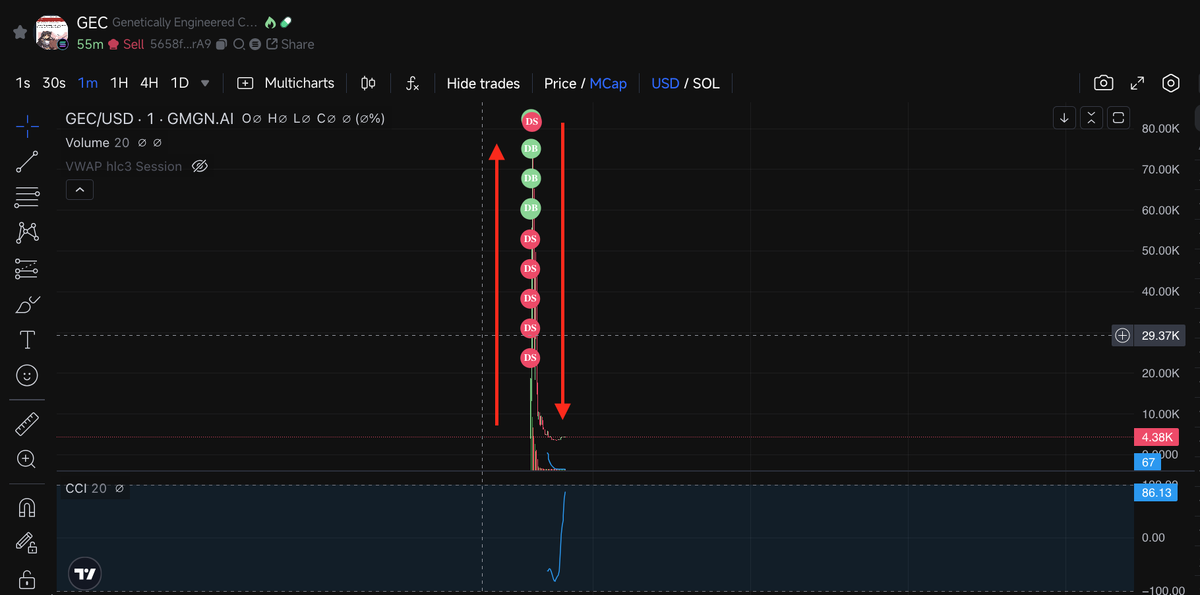Screen dimensions: 1200x595
Task: Click the 55m token age label
Action: [90, 44]
